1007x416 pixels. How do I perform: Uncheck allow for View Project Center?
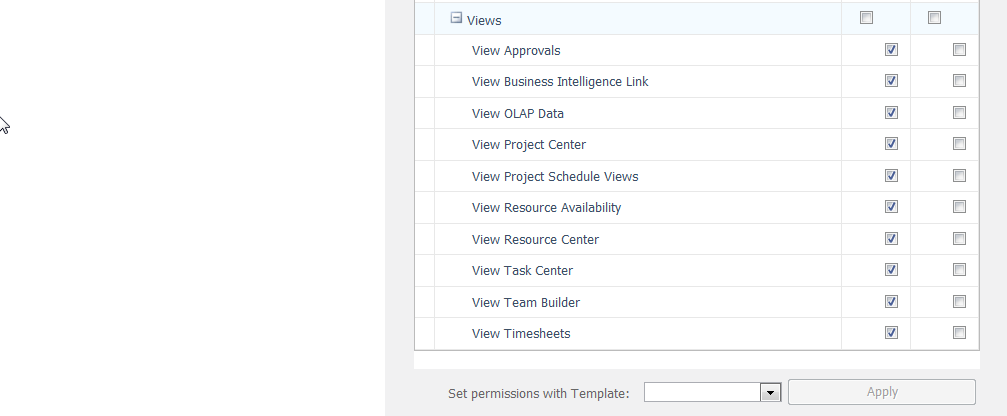pyautogui.click(x=891, y=144)
